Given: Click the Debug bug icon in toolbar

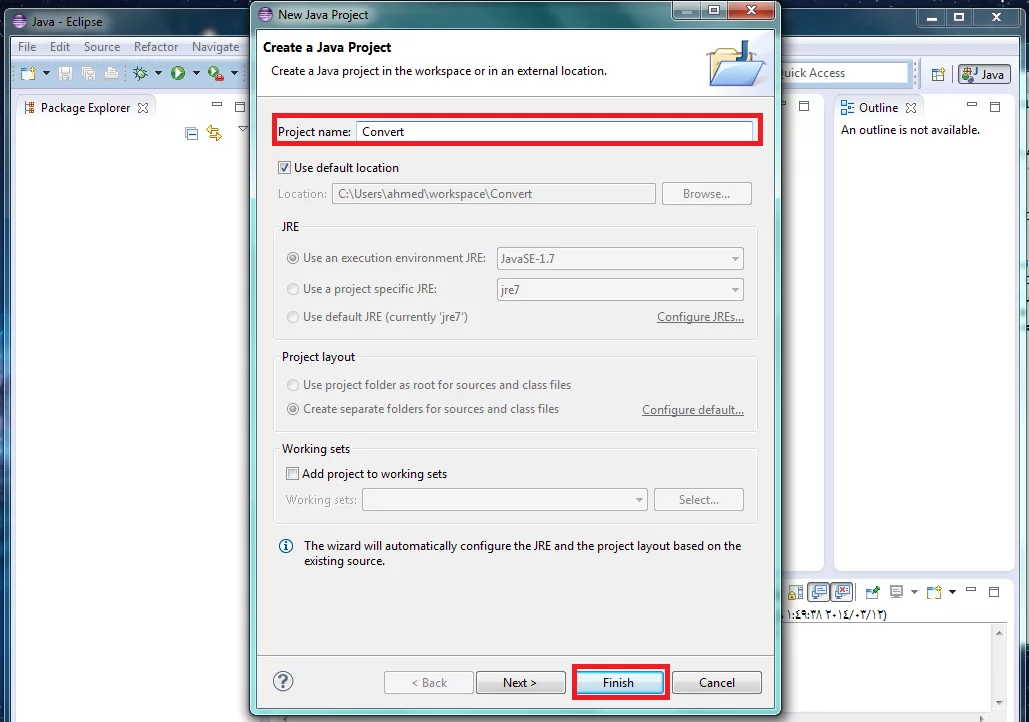Looking at the screenshot, I should [x=140, y=73].
